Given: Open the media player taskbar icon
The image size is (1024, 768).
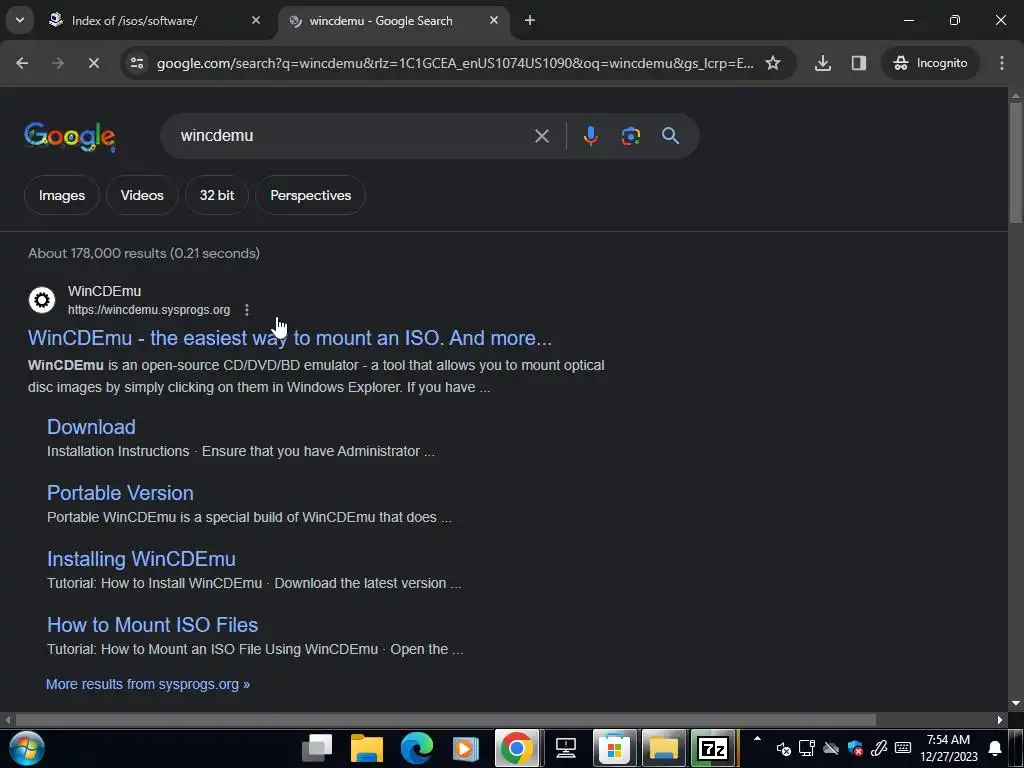Looking at the screenshot, I should point(466,748).
